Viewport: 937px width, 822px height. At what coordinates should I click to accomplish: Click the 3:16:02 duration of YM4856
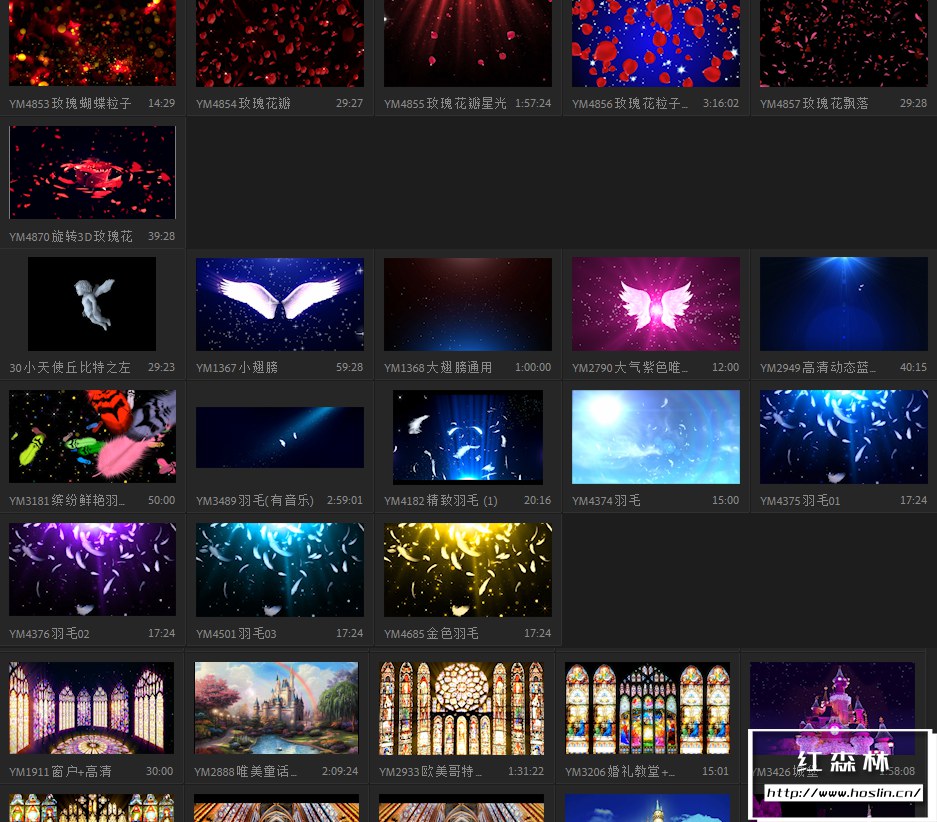click(x=721, y=103)
